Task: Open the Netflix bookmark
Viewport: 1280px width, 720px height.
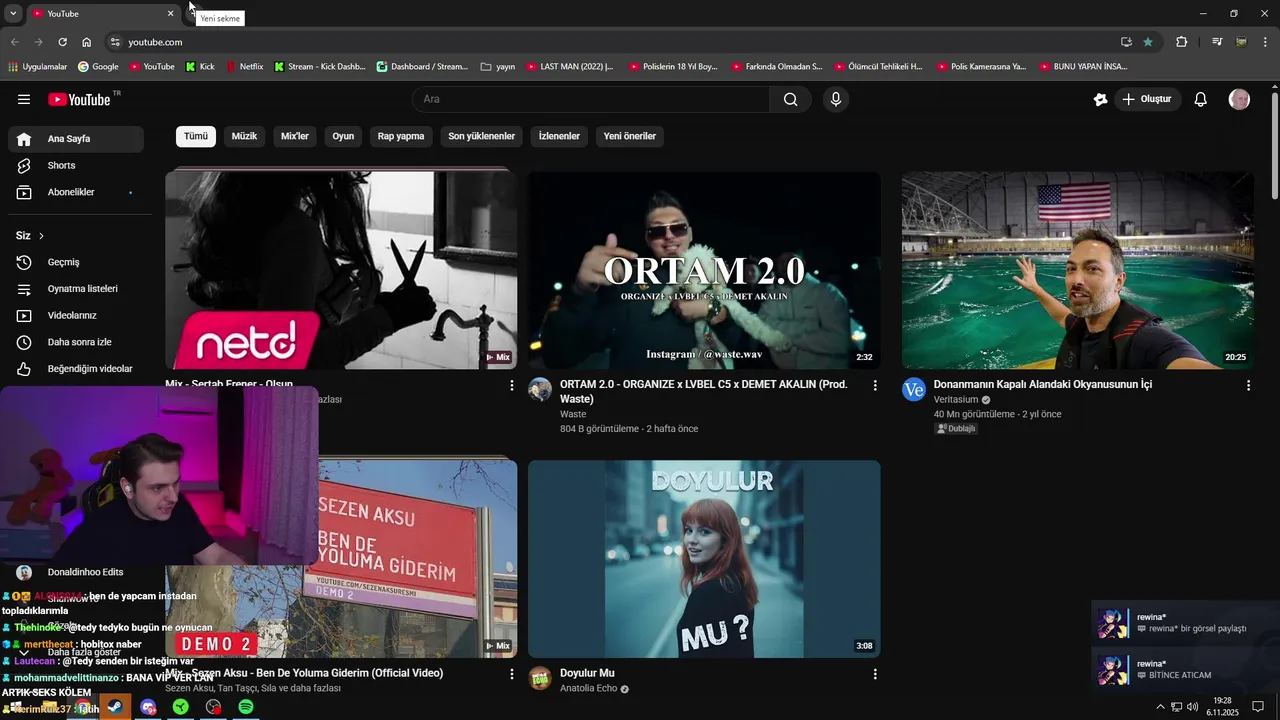Action: pos(244,67)
